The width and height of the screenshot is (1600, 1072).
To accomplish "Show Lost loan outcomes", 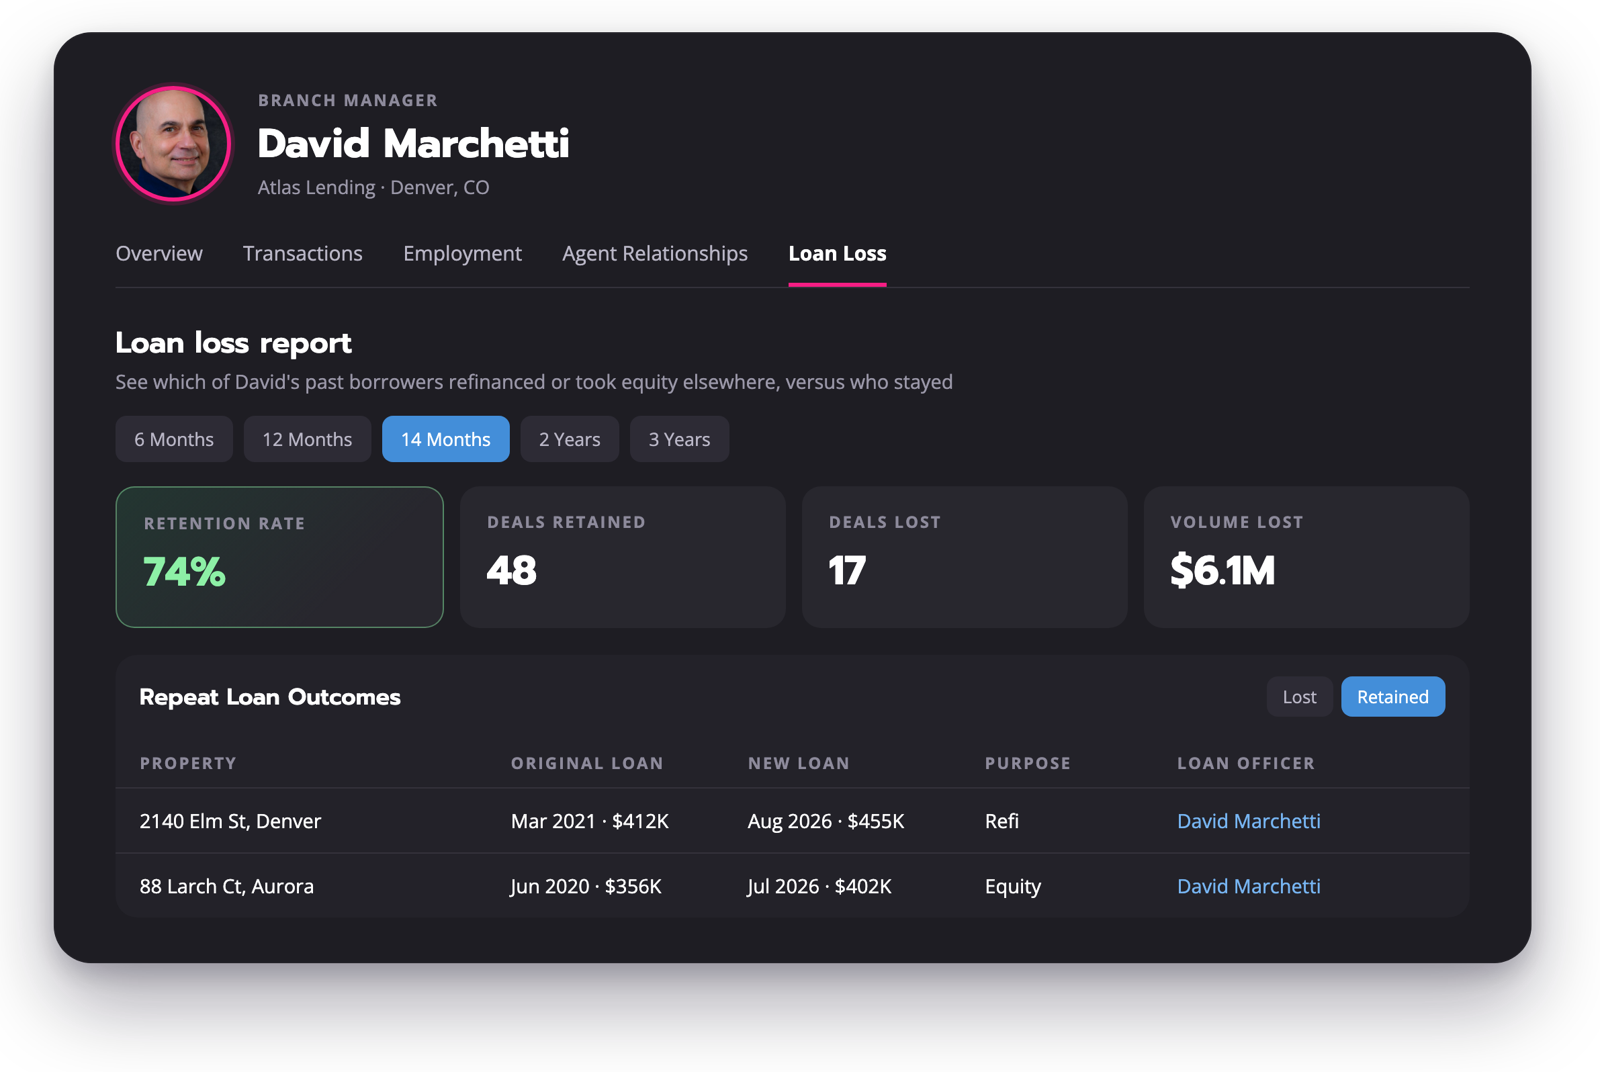I will tap(1300, 697).
